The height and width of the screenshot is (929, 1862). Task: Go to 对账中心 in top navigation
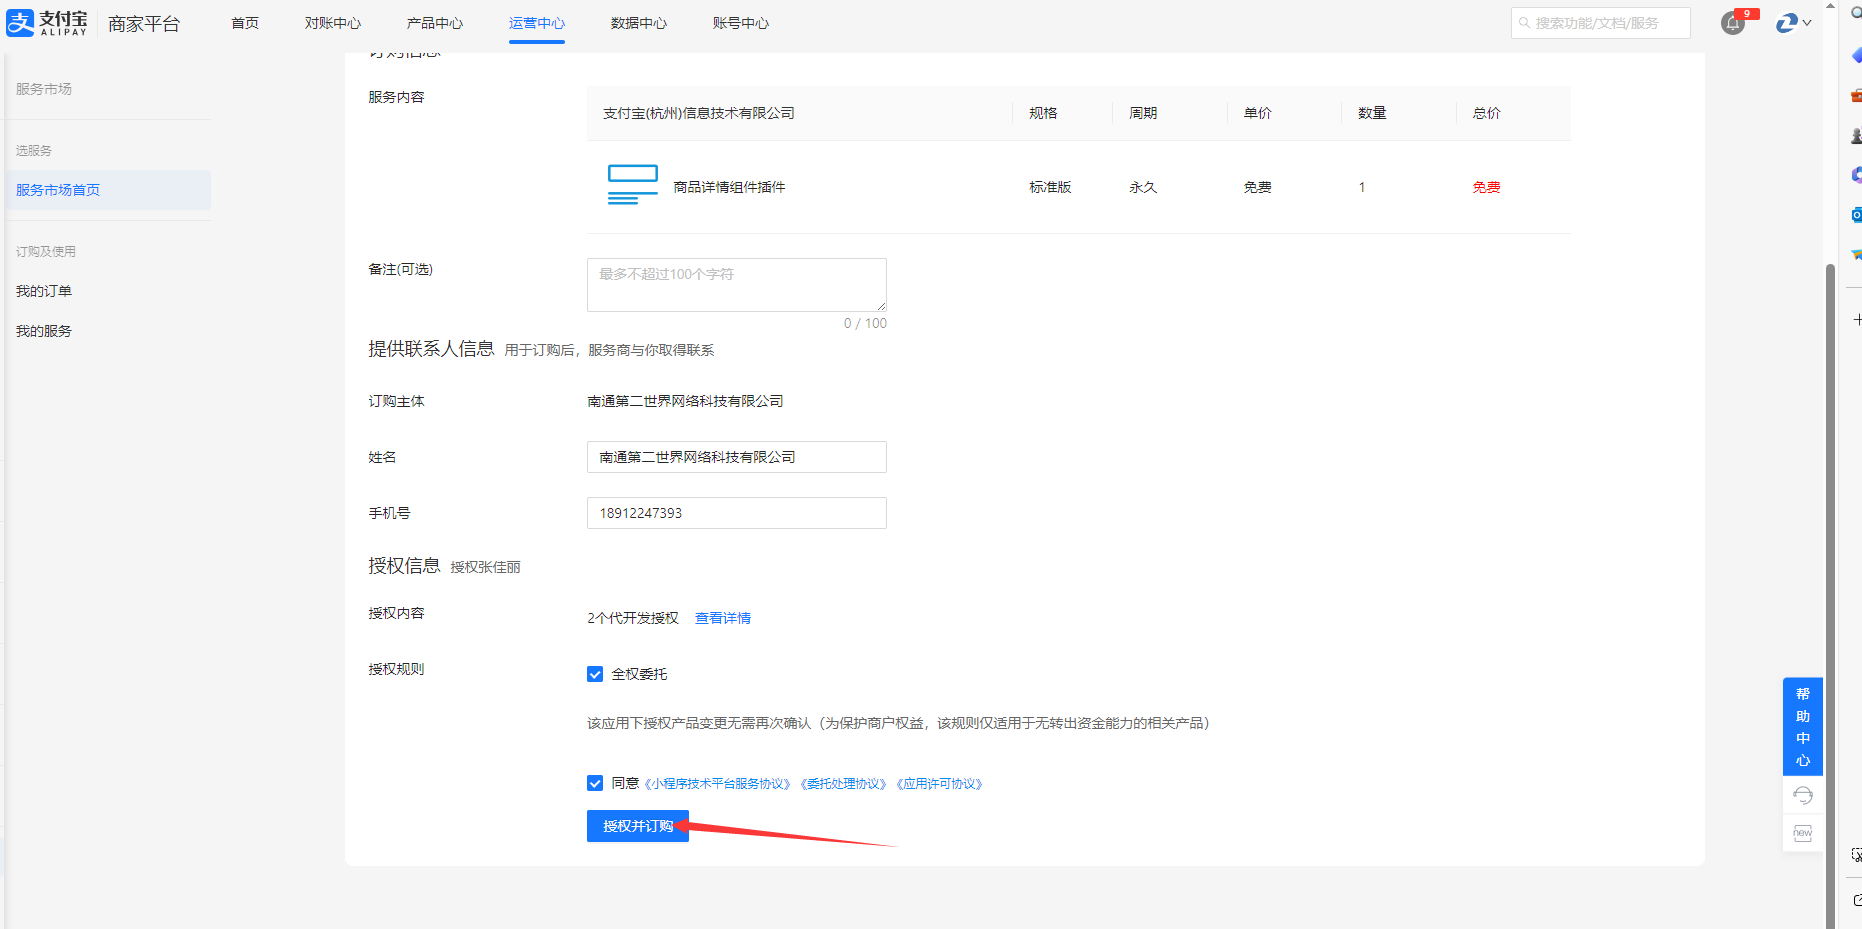coord(332,23)
